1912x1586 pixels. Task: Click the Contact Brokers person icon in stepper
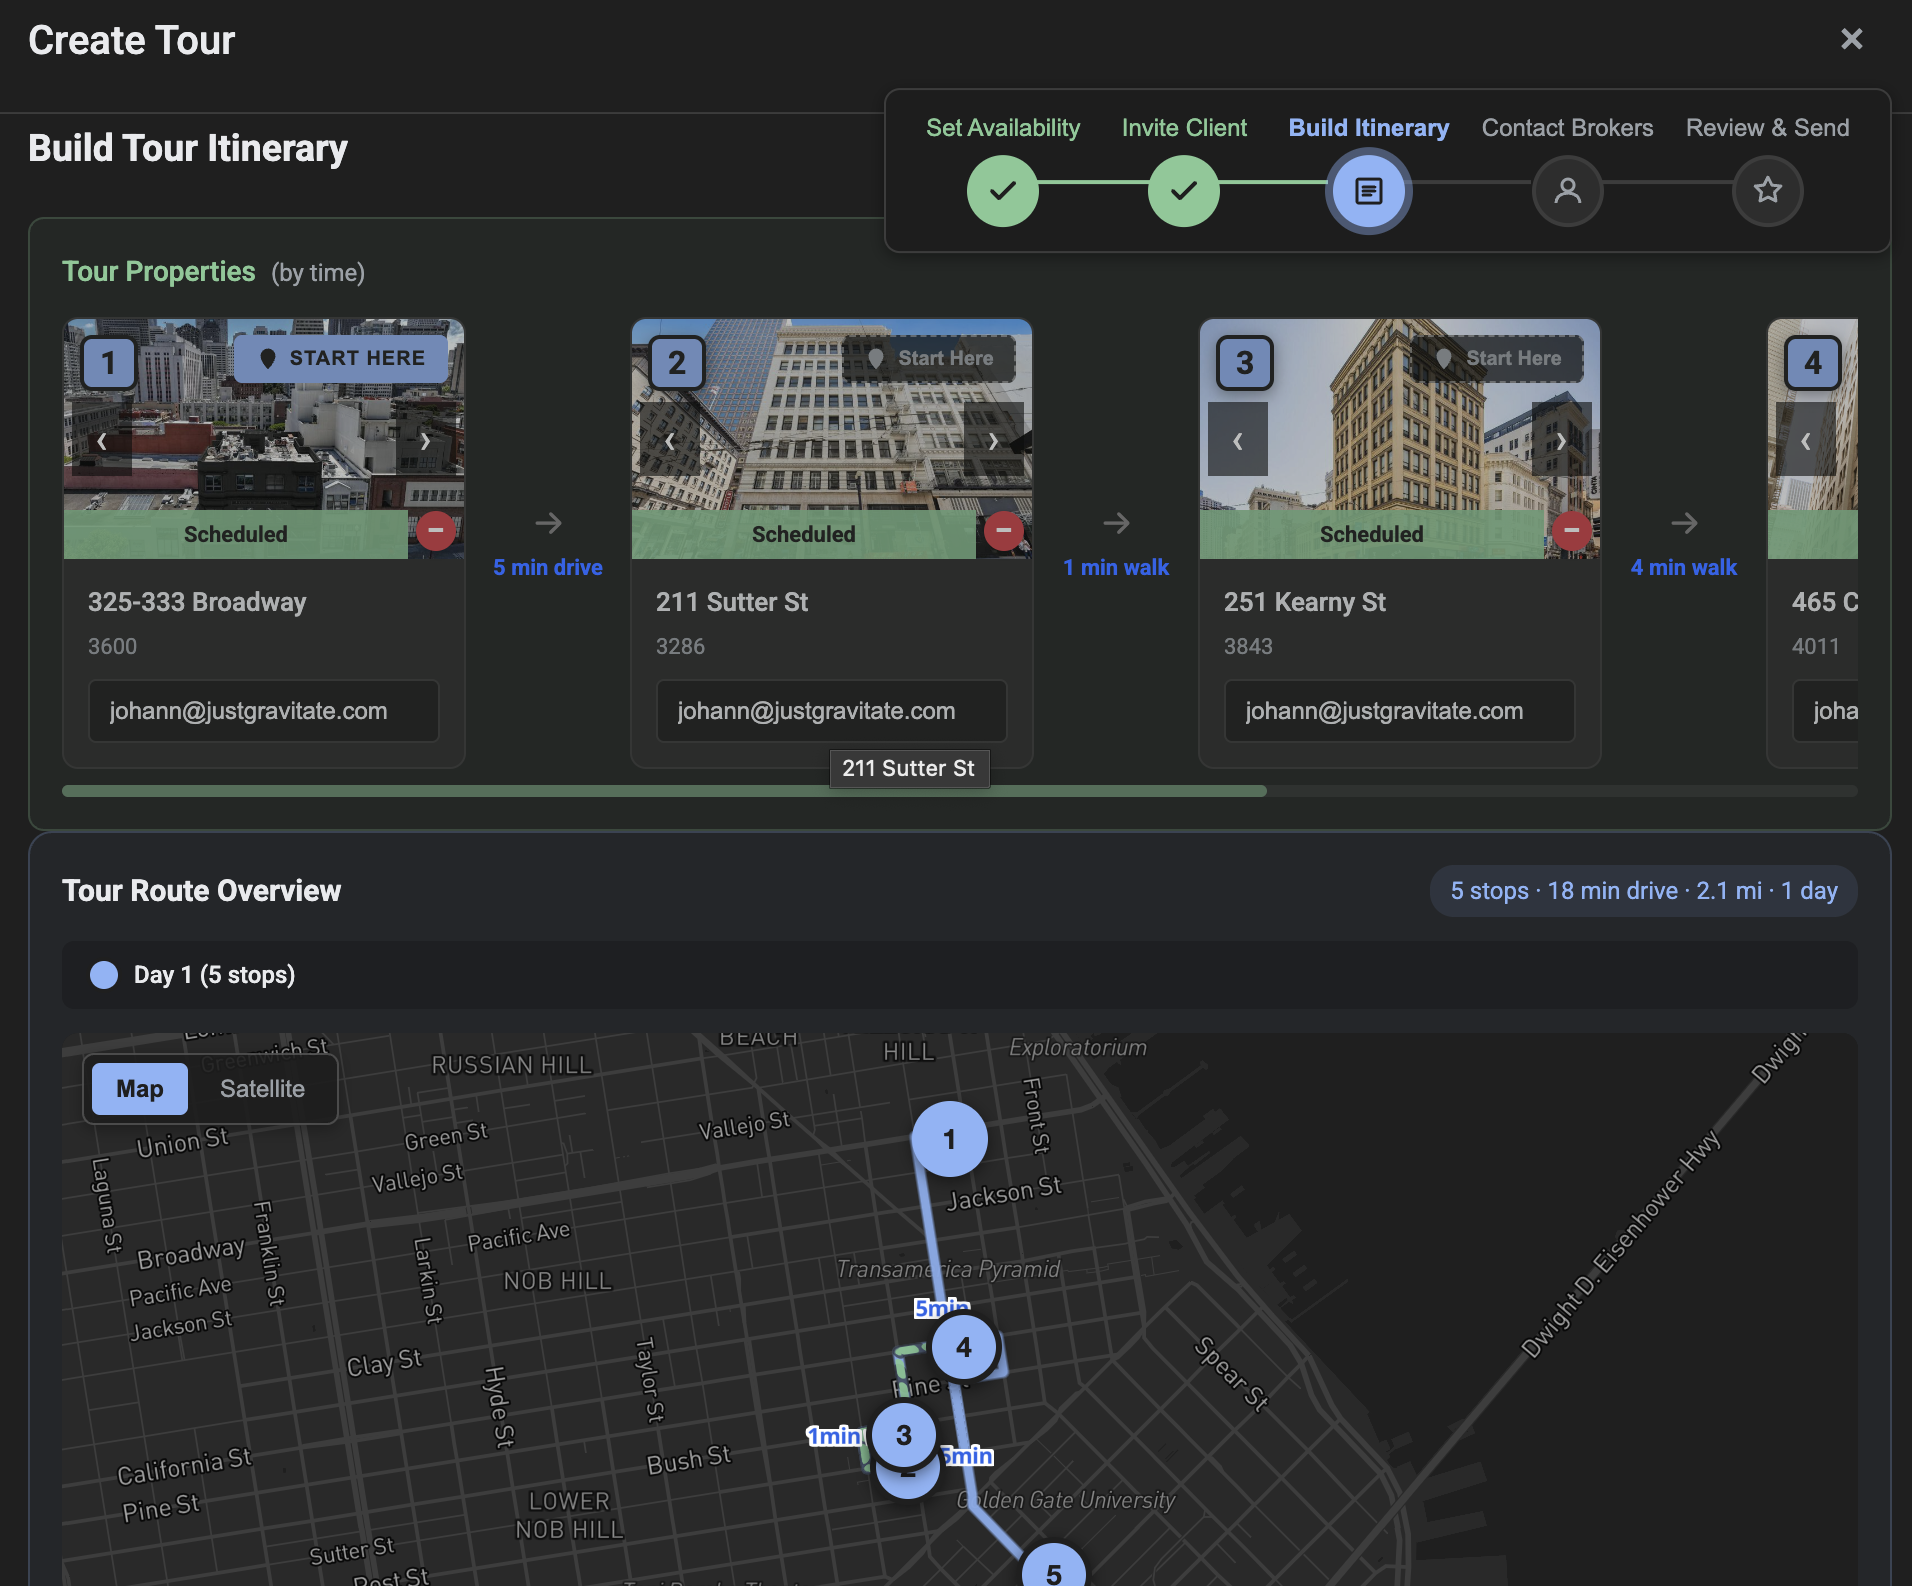coord(1567,190)
